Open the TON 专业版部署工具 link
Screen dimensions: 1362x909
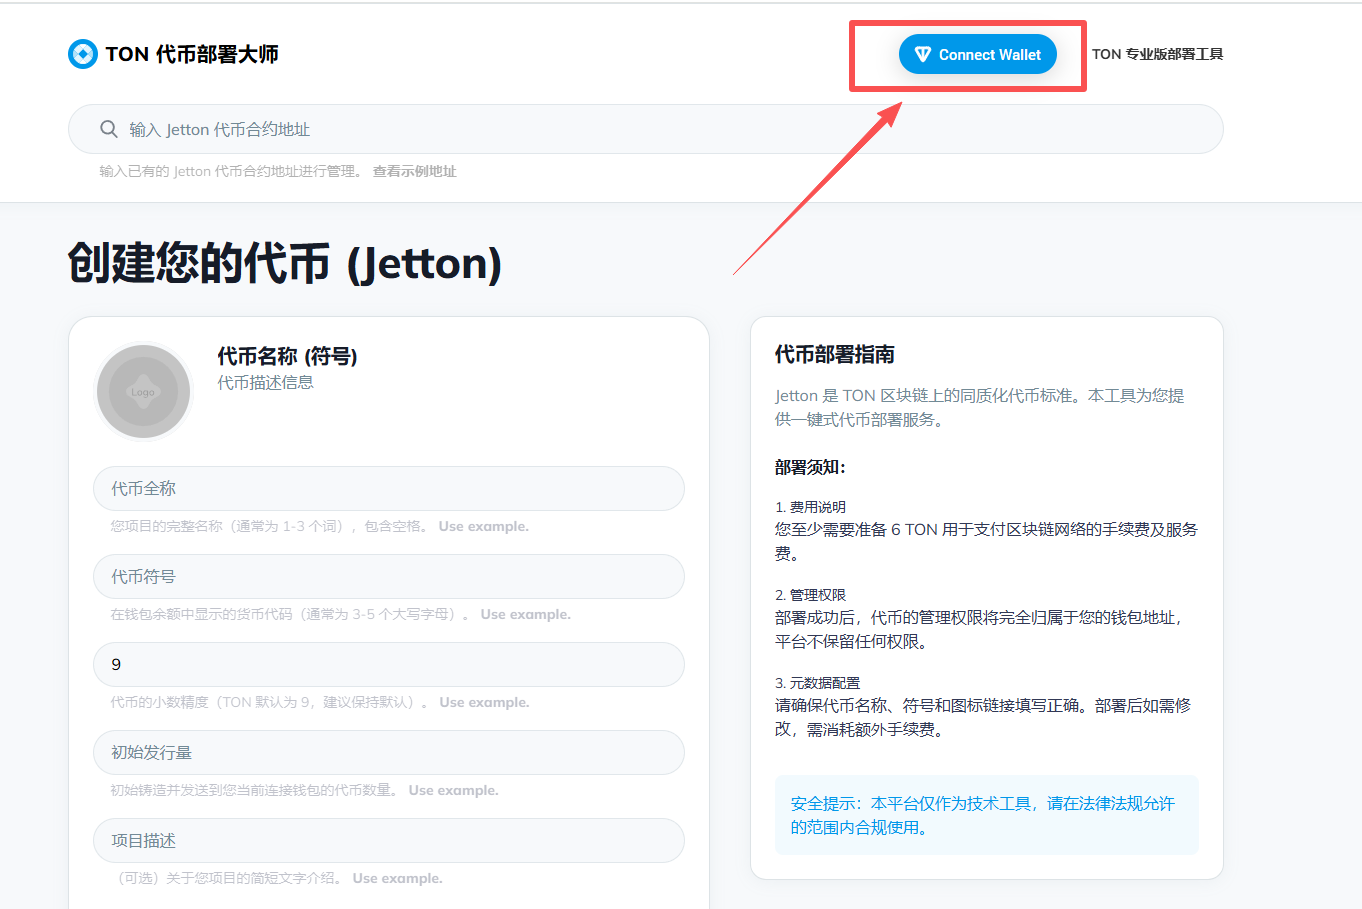(1157, 54)
